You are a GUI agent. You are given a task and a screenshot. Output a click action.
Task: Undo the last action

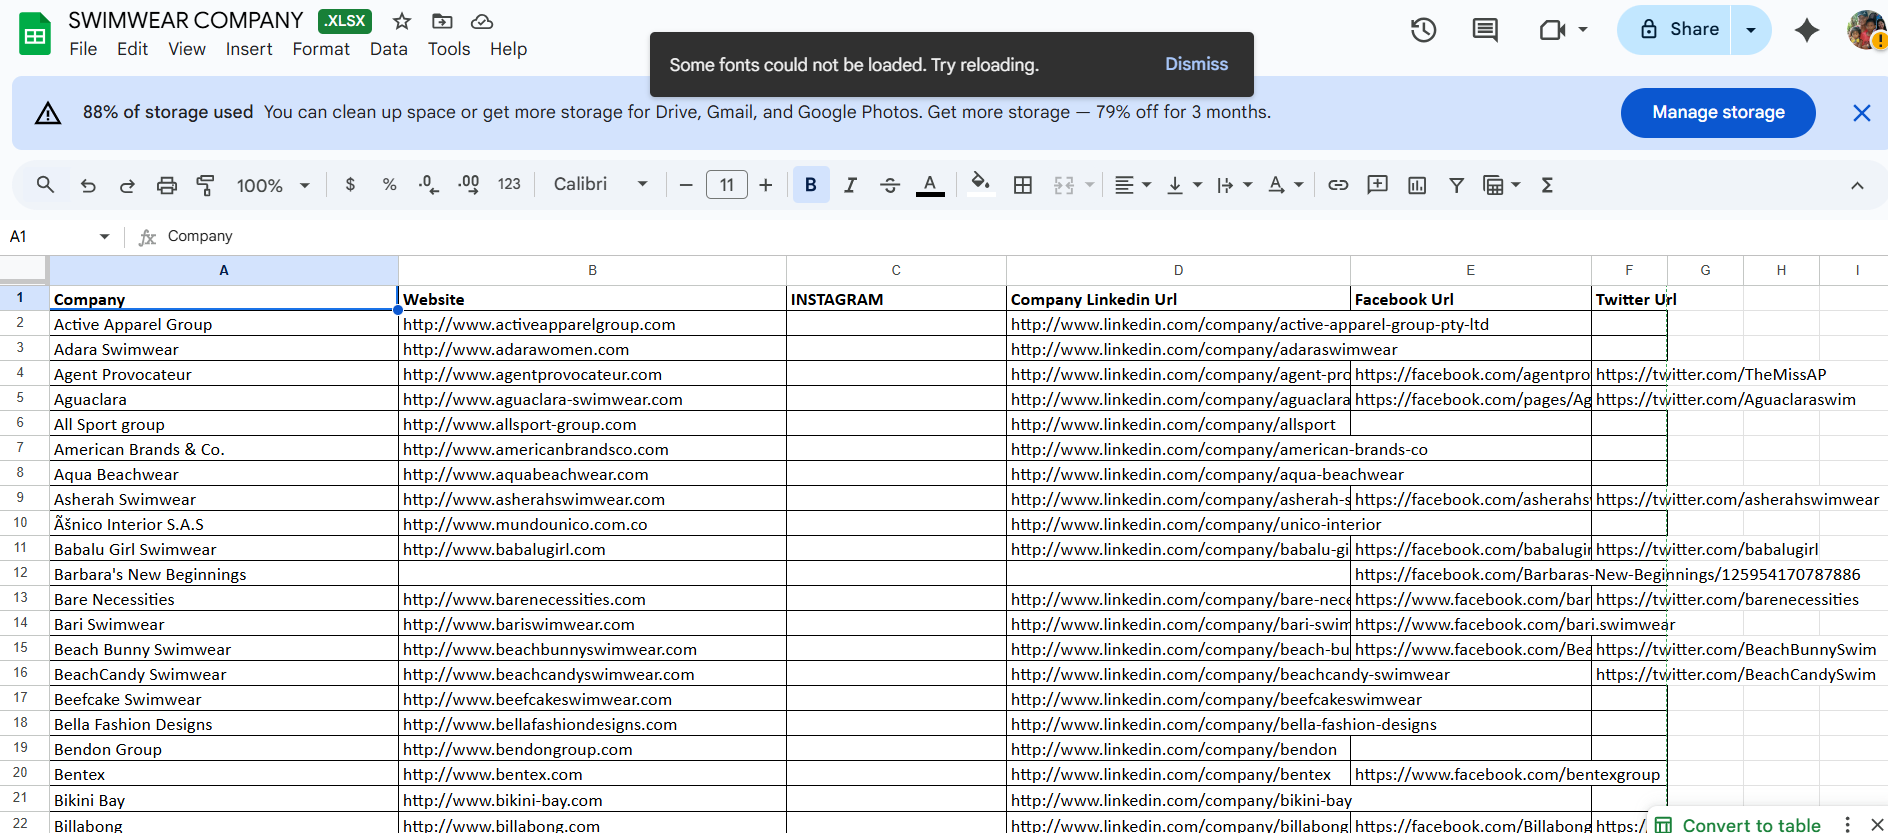pyautogui.click(x=88, y=185)
